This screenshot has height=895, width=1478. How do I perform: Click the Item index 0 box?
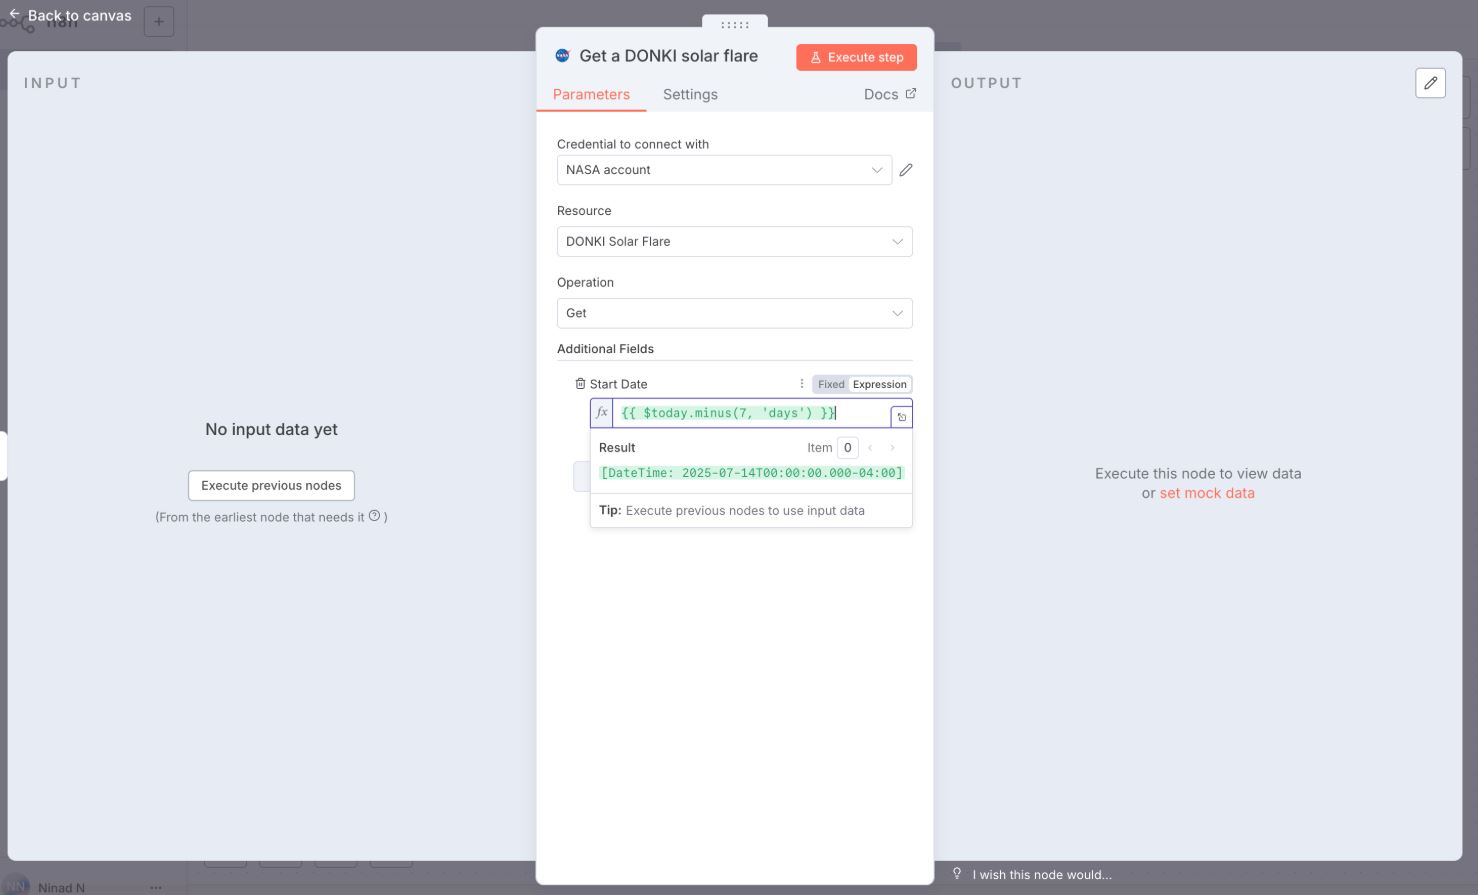click(x=847, y=448)
